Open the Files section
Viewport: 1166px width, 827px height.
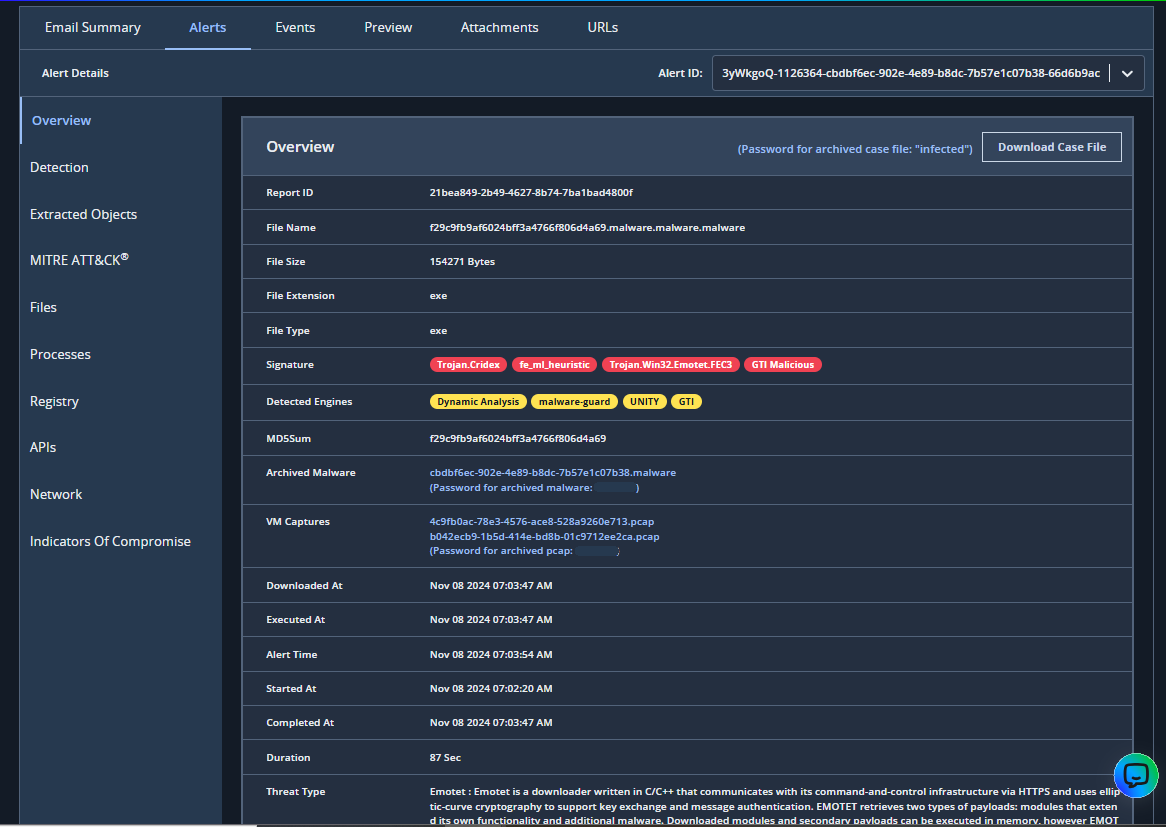(43, 307)
